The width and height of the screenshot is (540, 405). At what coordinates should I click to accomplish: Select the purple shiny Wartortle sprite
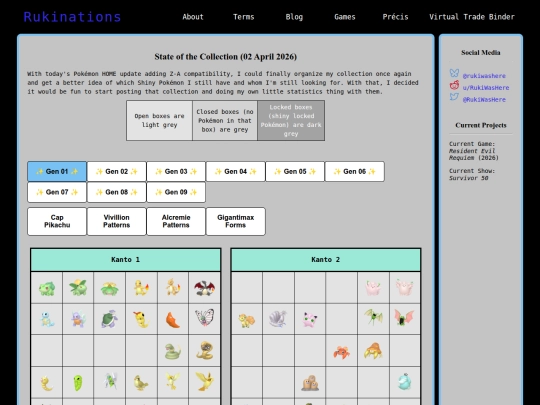[78, 319]
